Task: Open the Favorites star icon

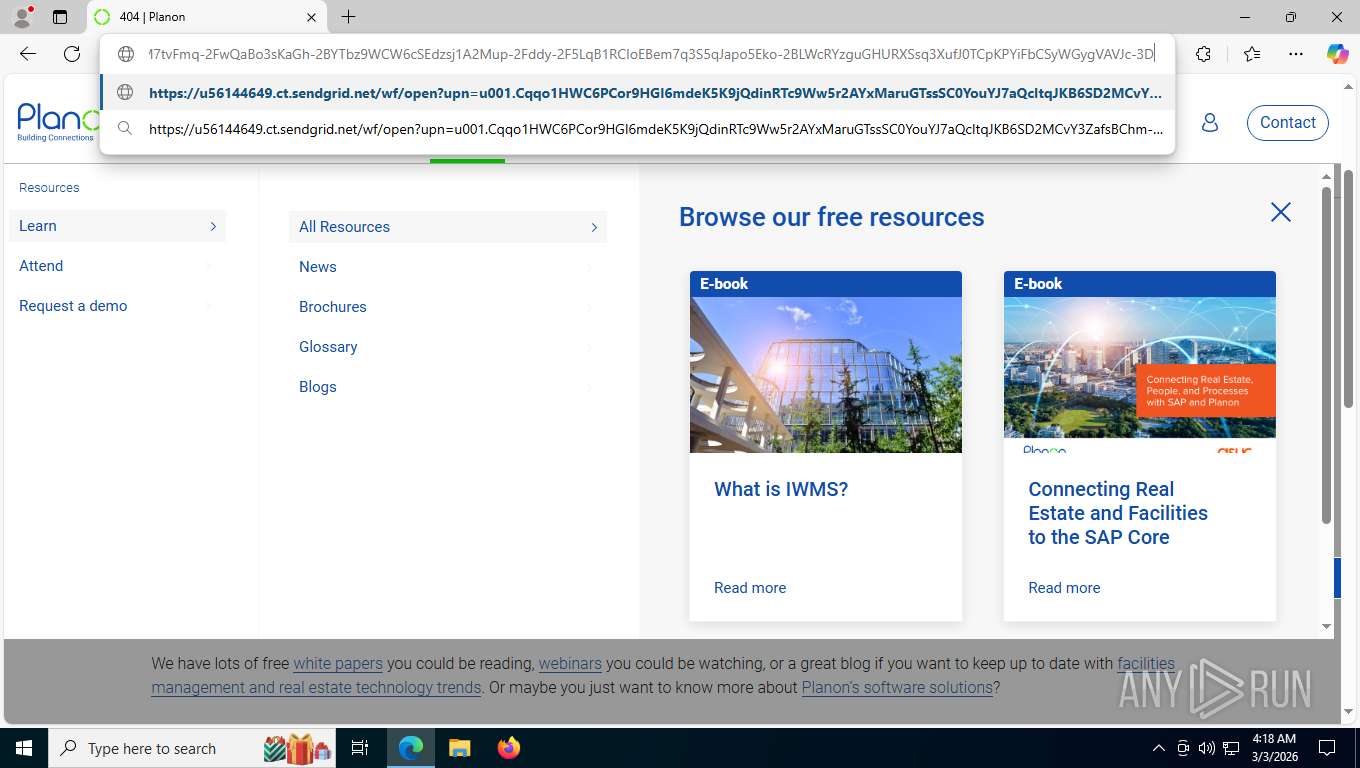Action: 1252,54
